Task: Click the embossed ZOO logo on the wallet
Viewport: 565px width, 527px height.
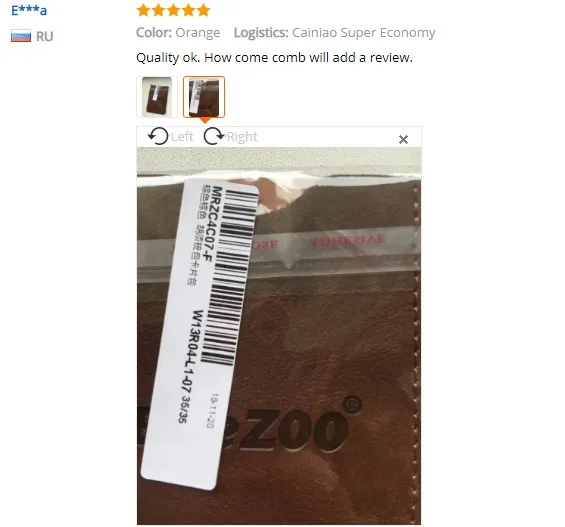Action: point(294,428)
